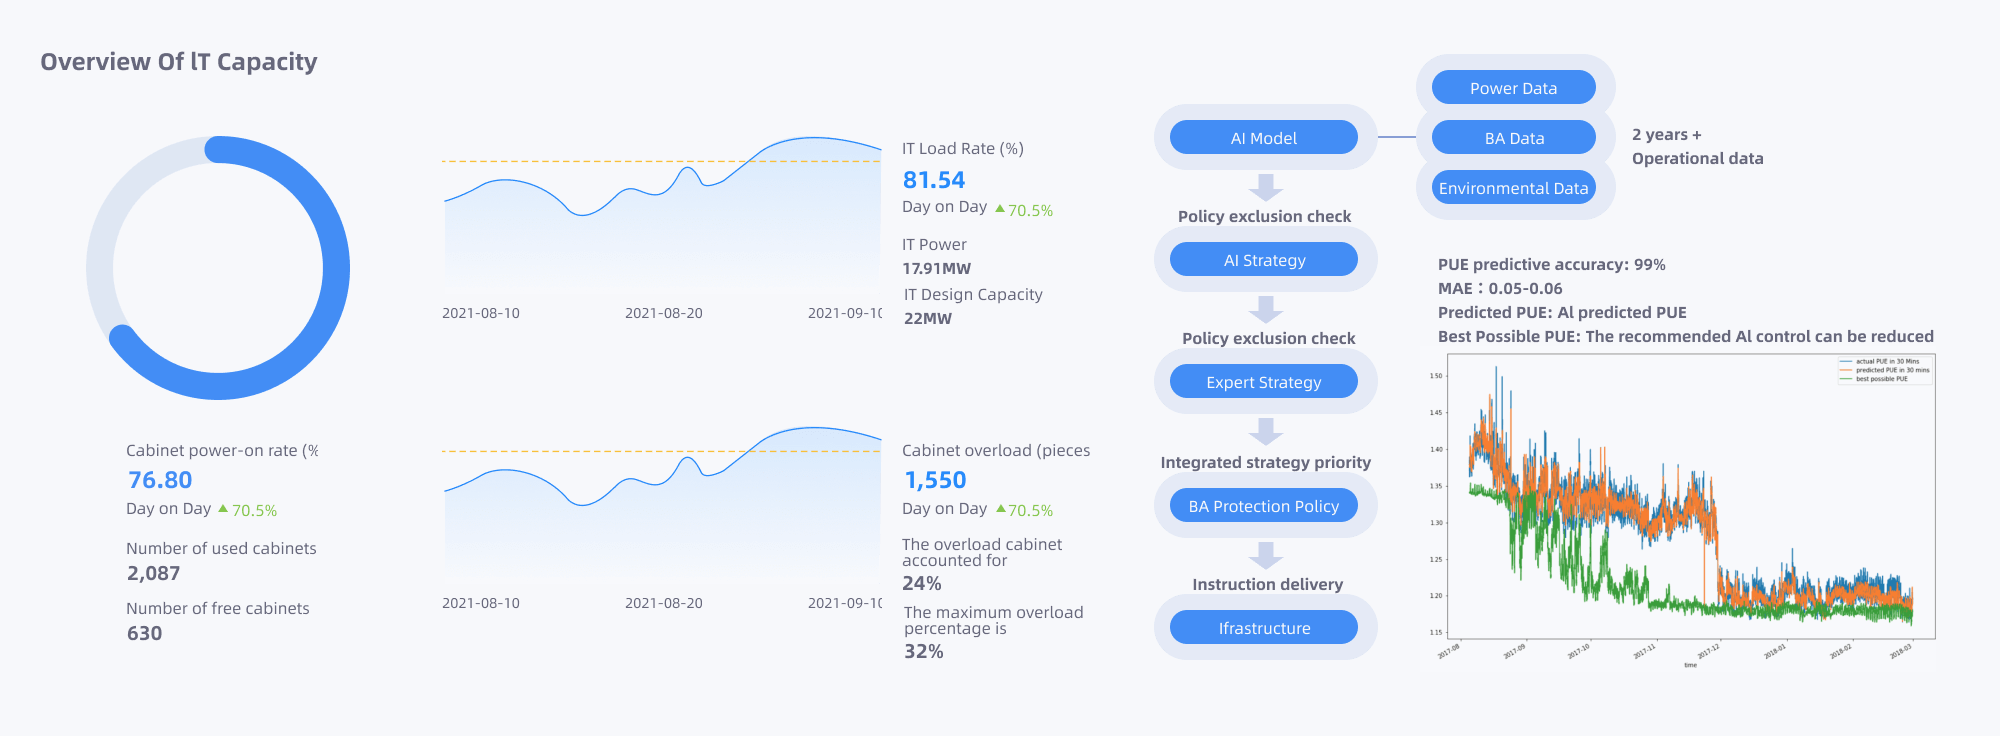Viewport: 2000px width, 736px height.
Task: Select the Ifrastructure button
Action: pos(1264,628)
